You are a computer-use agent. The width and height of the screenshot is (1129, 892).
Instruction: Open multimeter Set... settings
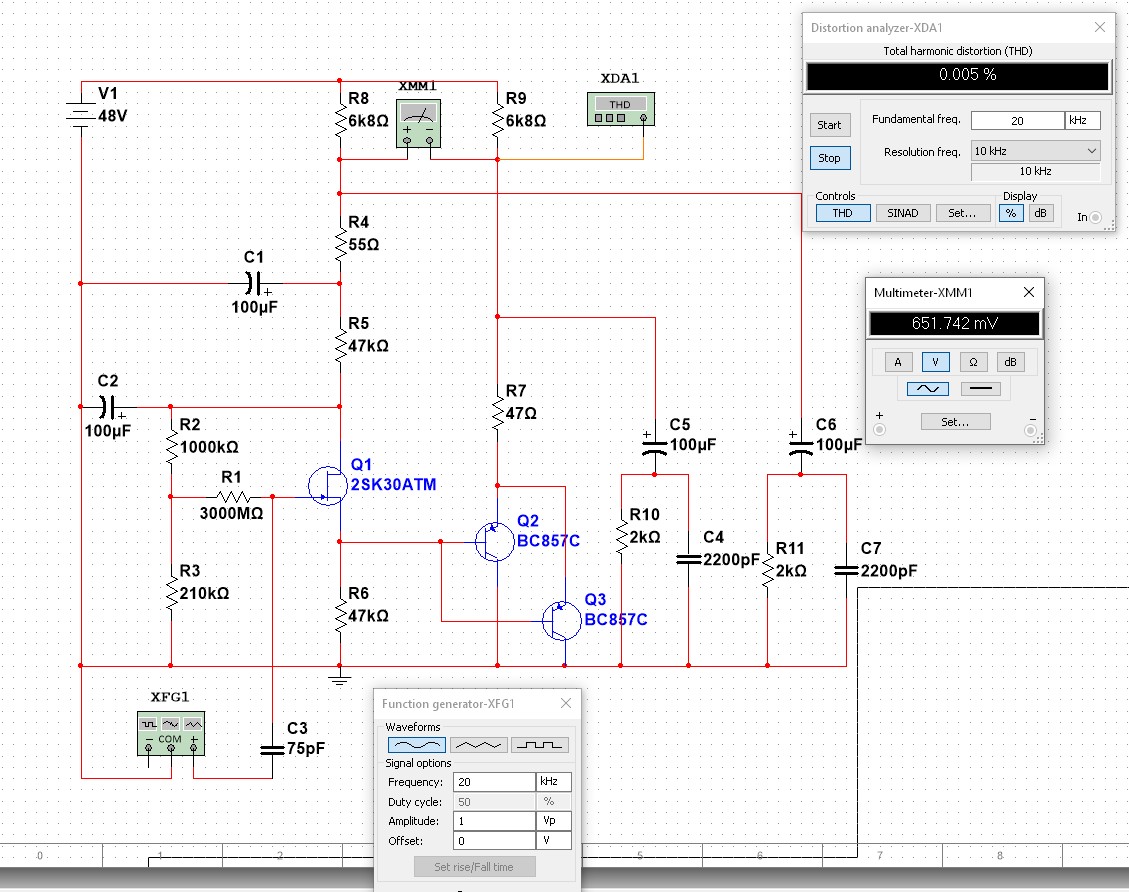(955, 422)
